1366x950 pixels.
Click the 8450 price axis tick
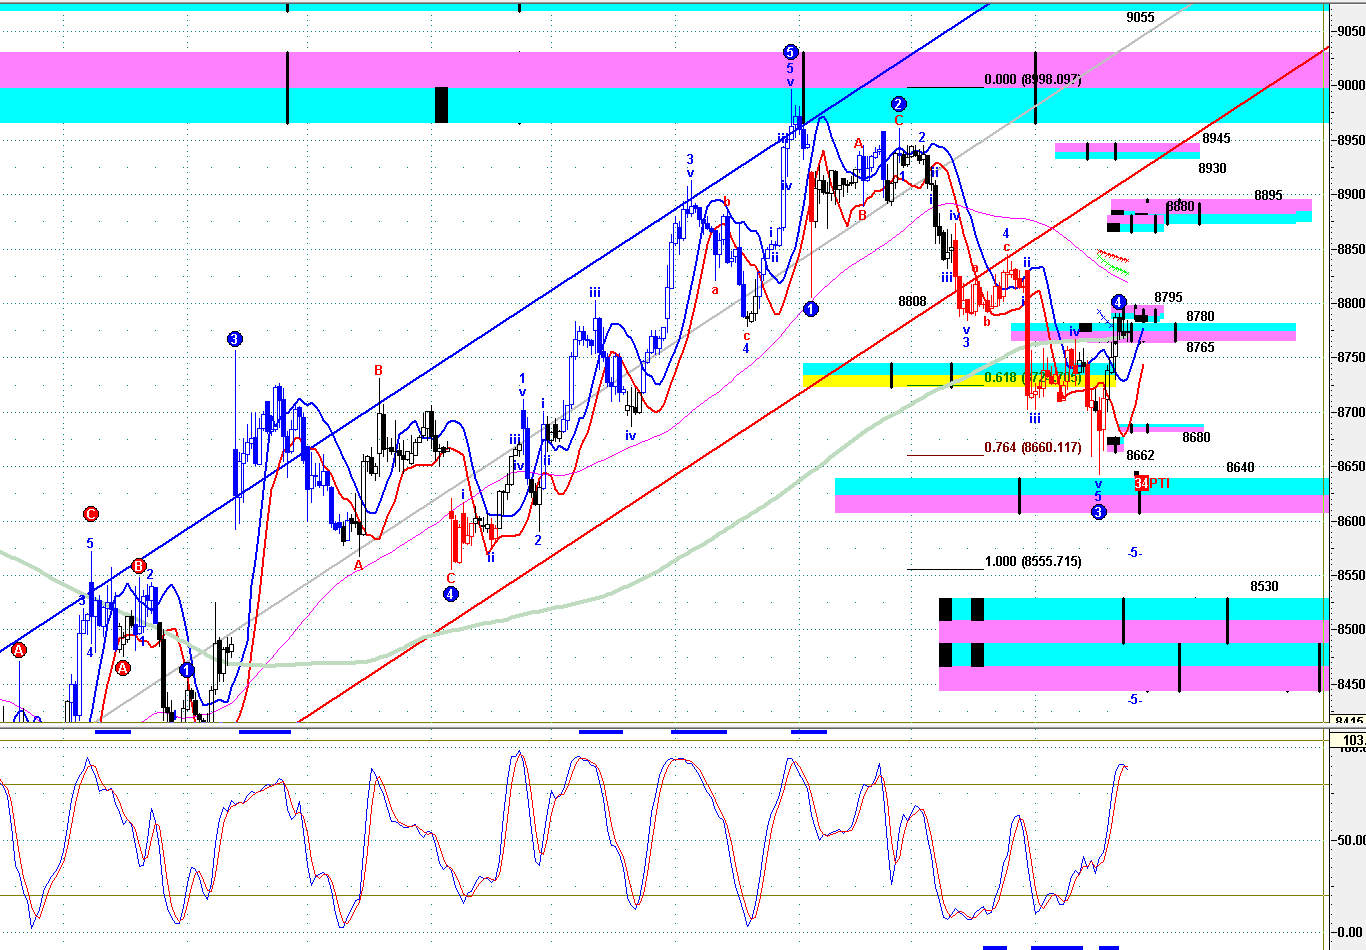[x=1351, y=685]
